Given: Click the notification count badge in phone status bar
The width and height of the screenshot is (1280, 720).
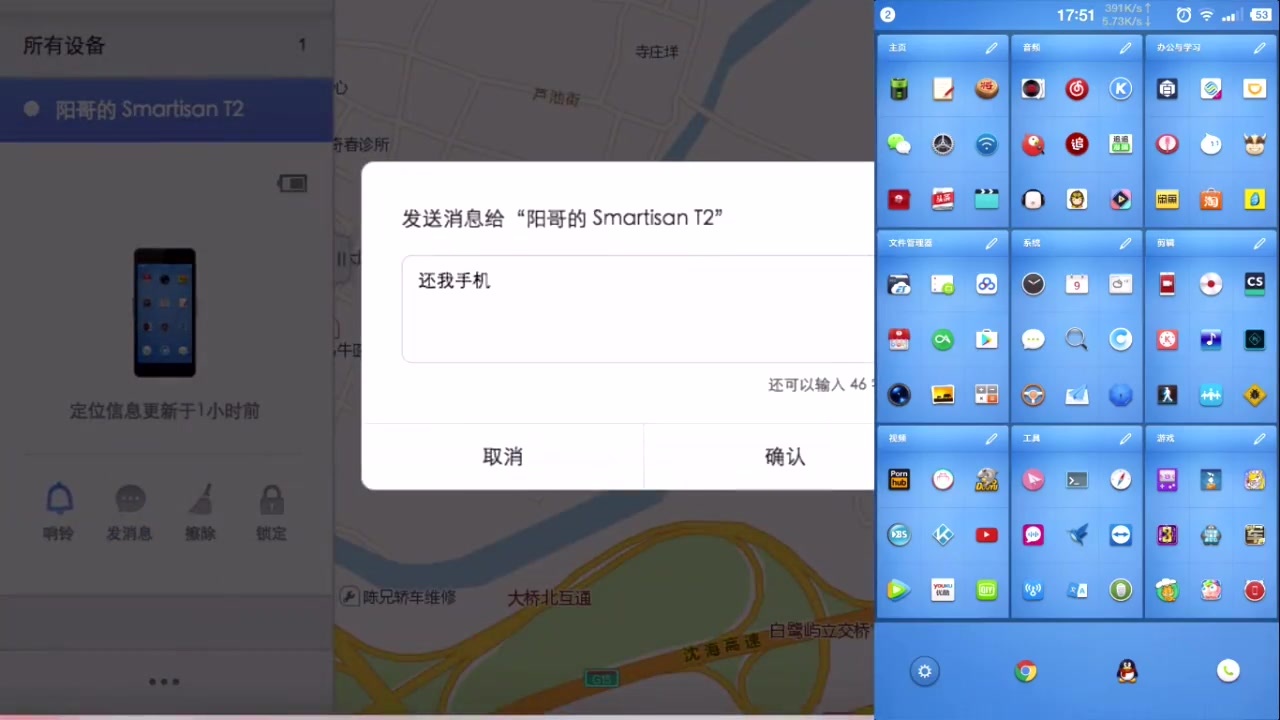Looking at the screenshot, I should (887, 15).
